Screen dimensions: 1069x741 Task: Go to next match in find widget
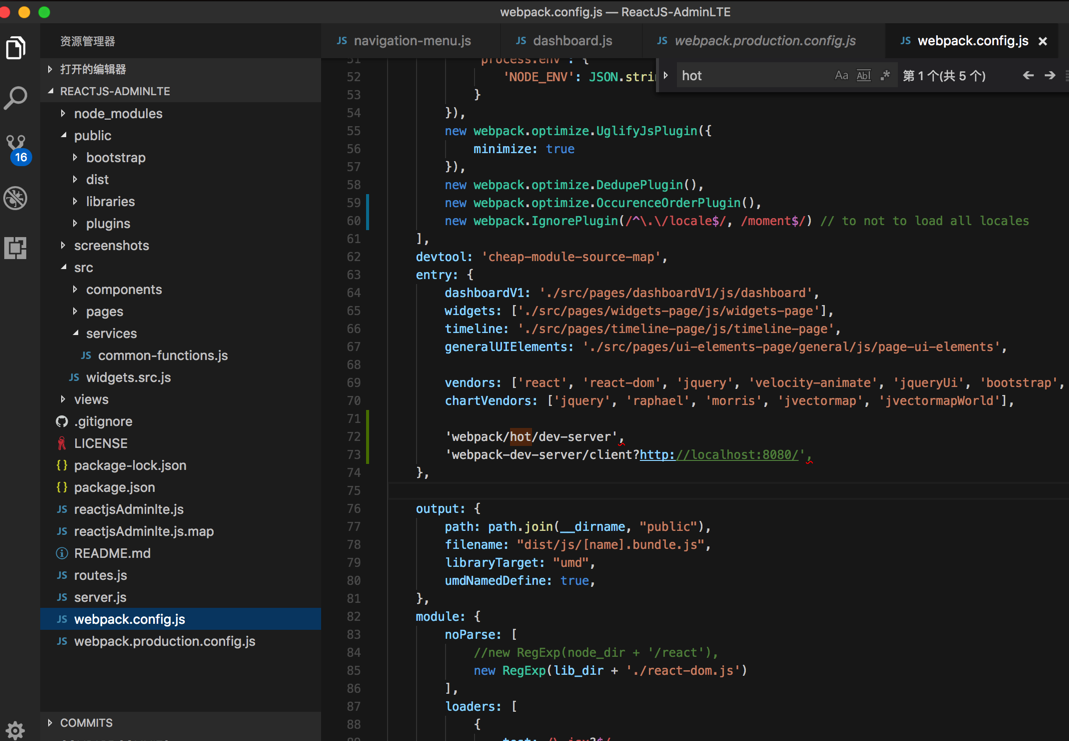pos(1050,76)
